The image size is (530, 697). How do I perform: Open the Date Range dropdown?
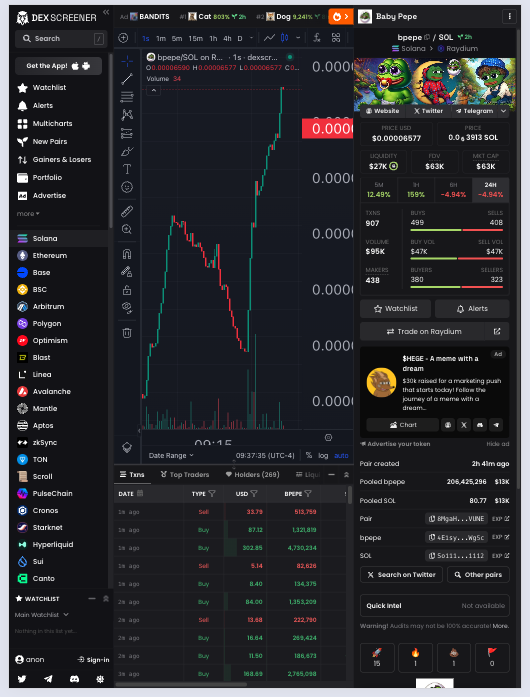[x=171, y=455]
